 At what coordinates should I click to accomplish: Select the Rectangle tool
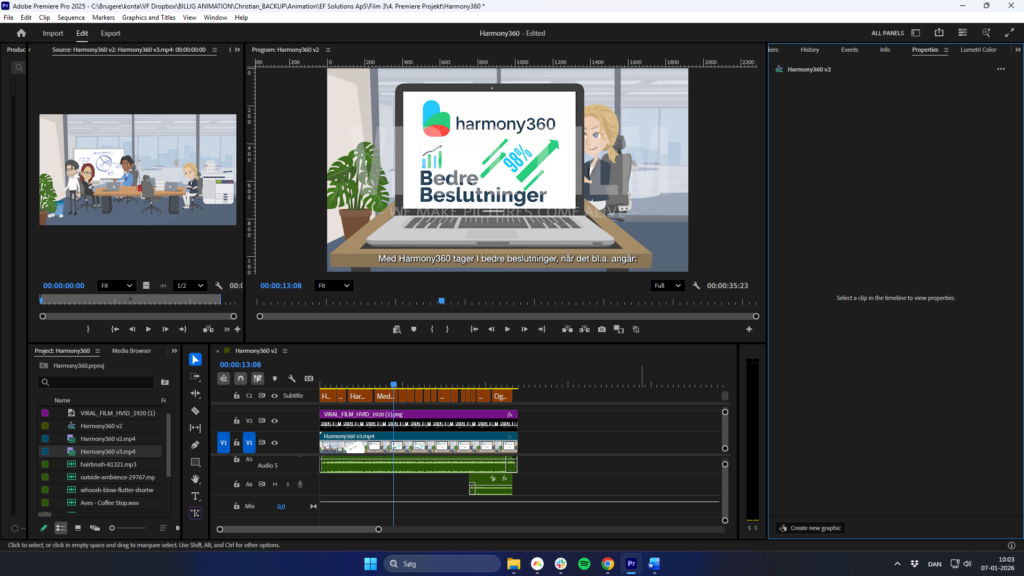coord(195,462)
